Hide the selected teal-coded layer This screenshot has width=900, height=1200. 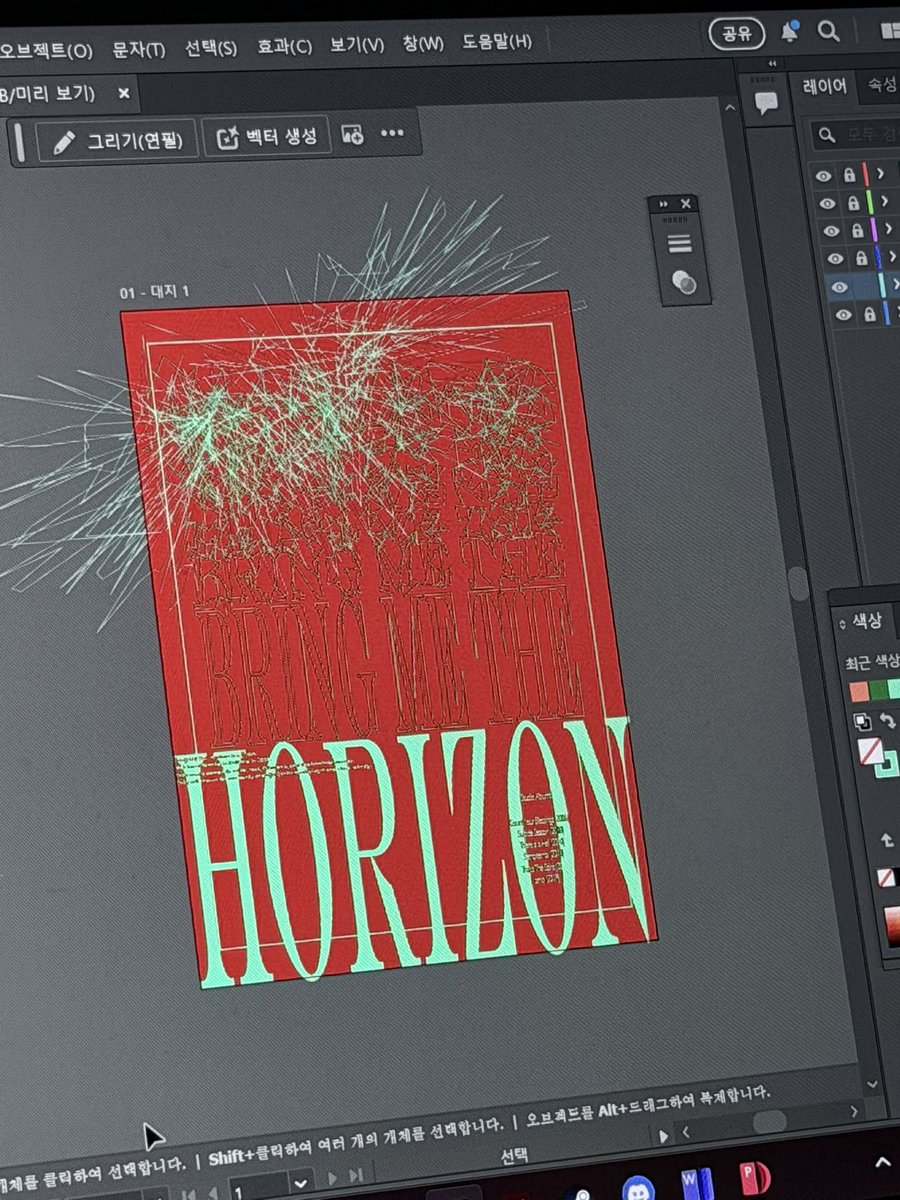[839, 287]
